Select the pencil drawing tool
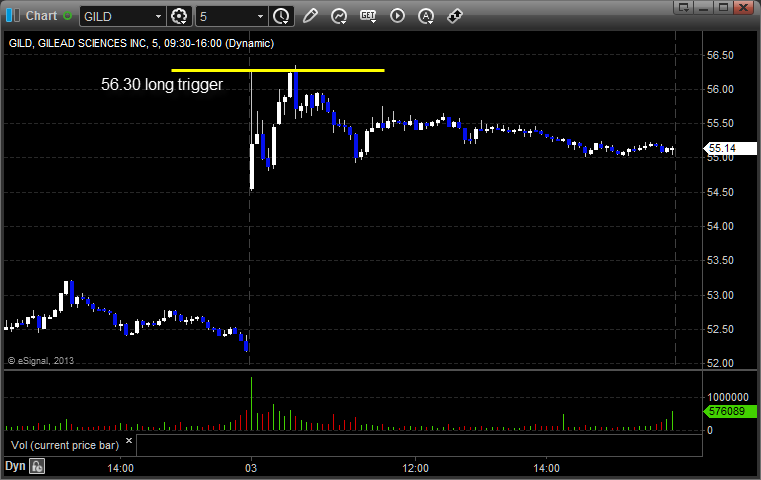761x480 pixels. [x=310, y=16]
